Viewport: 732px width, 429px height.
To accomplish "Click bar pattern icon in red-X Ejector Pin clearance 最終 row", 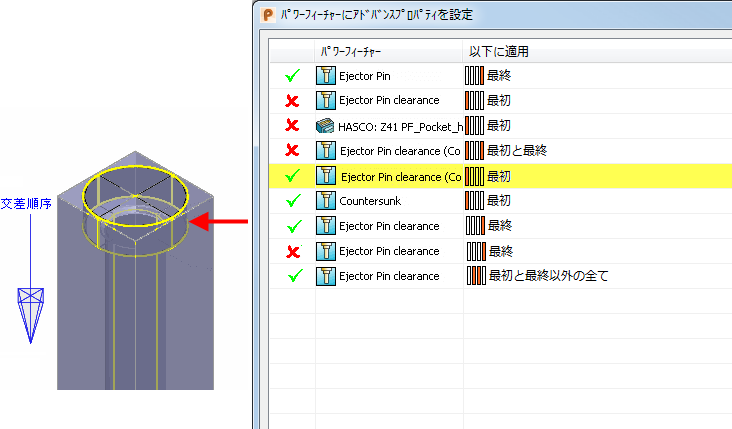I will point(476,252).
